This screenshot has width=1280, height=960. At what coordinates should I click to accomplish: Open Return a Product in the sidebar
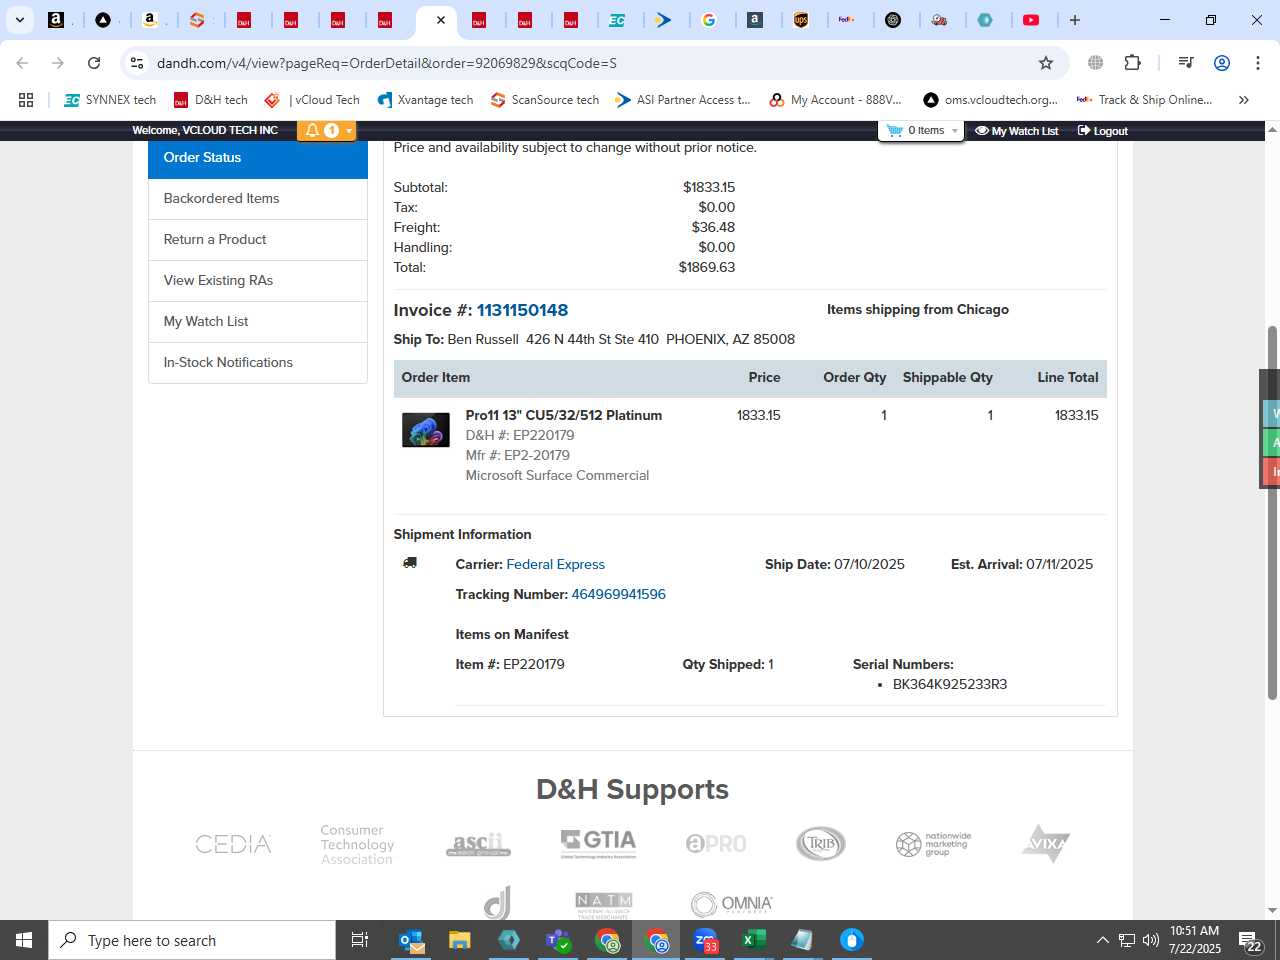(258, 240)
